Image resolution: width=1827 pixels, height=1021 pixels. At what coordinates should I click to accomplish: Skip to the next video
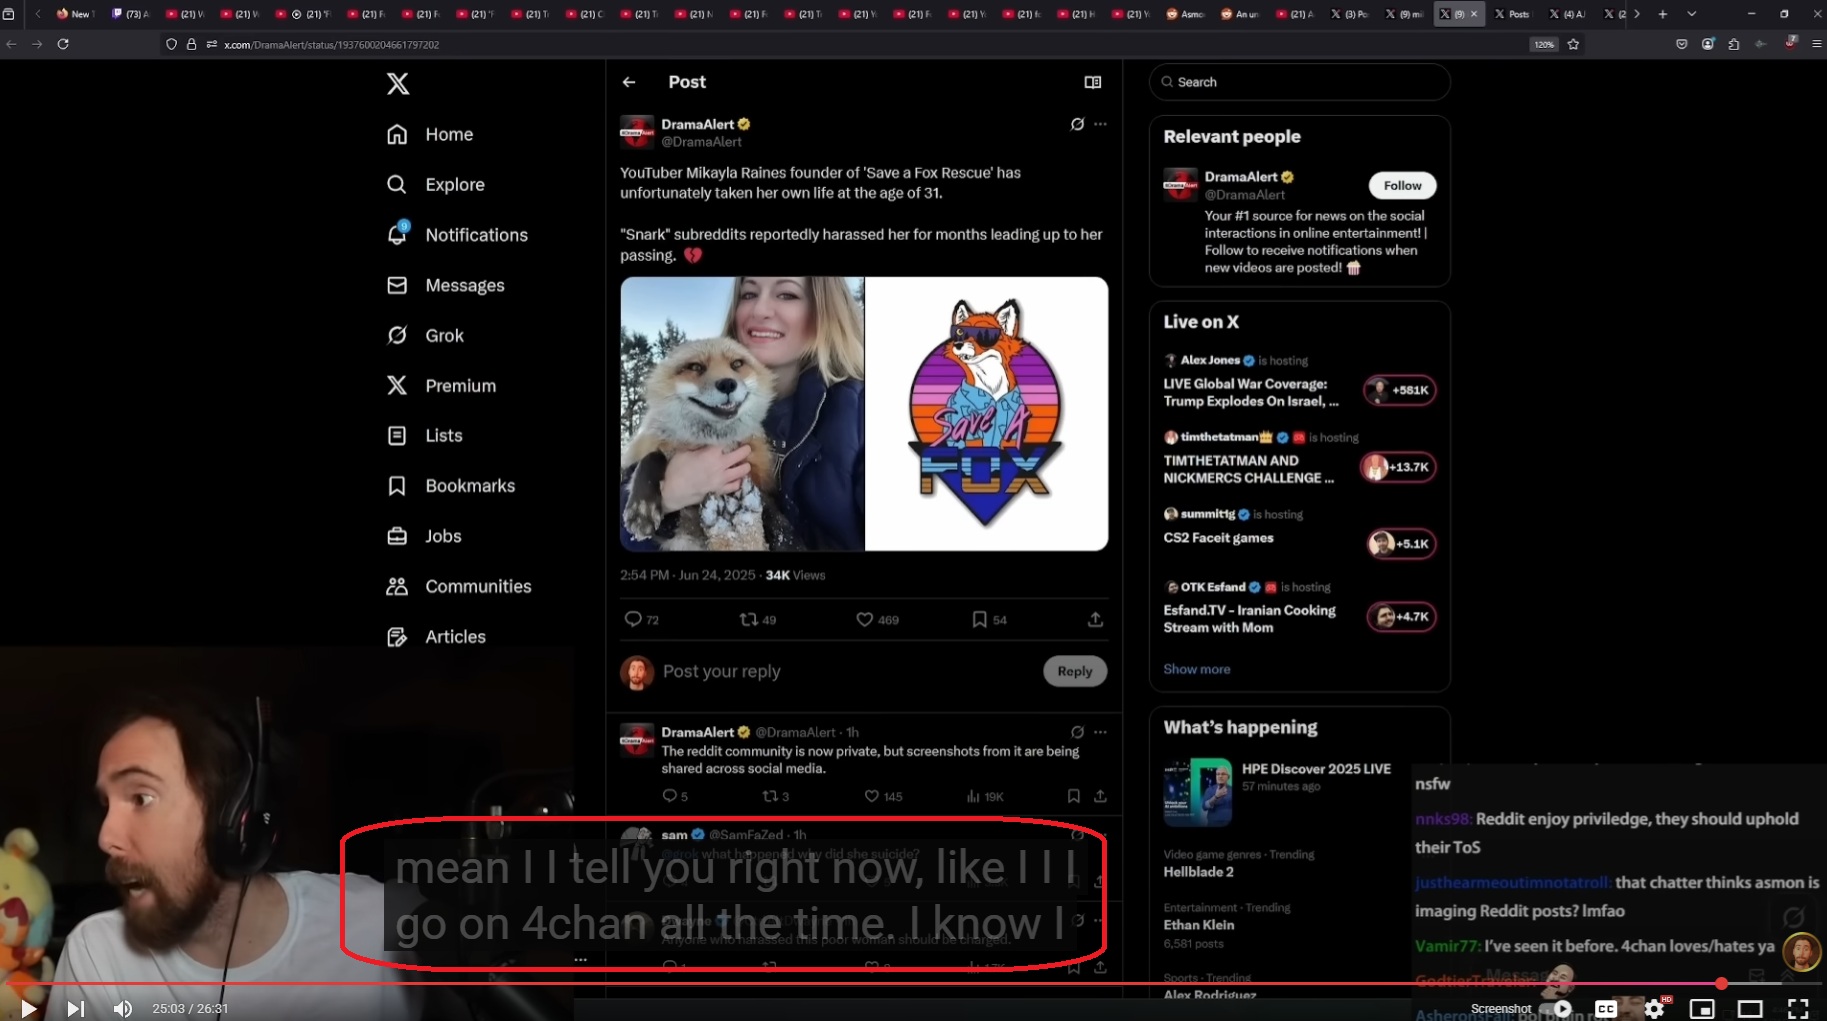[x=75, y=1008]
